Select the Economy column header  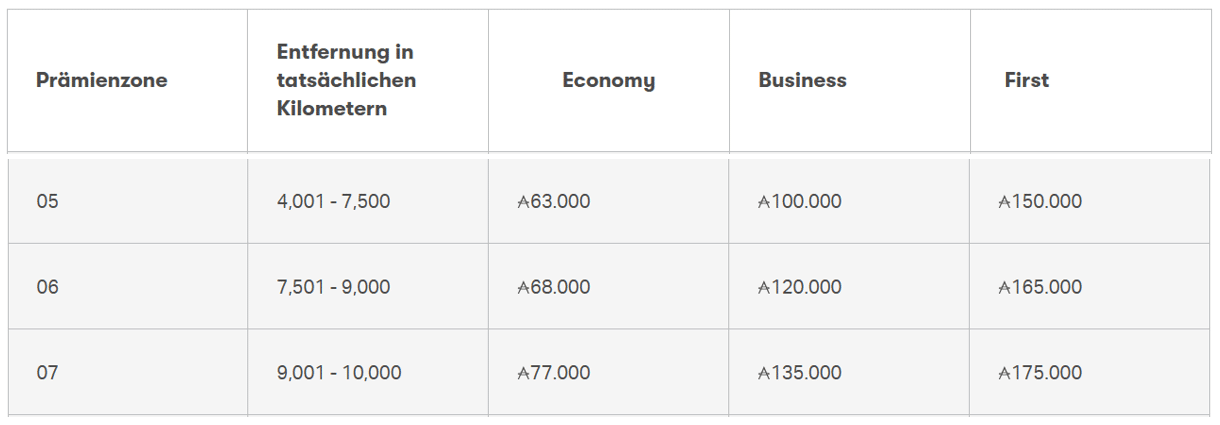[x=608, y=80]
